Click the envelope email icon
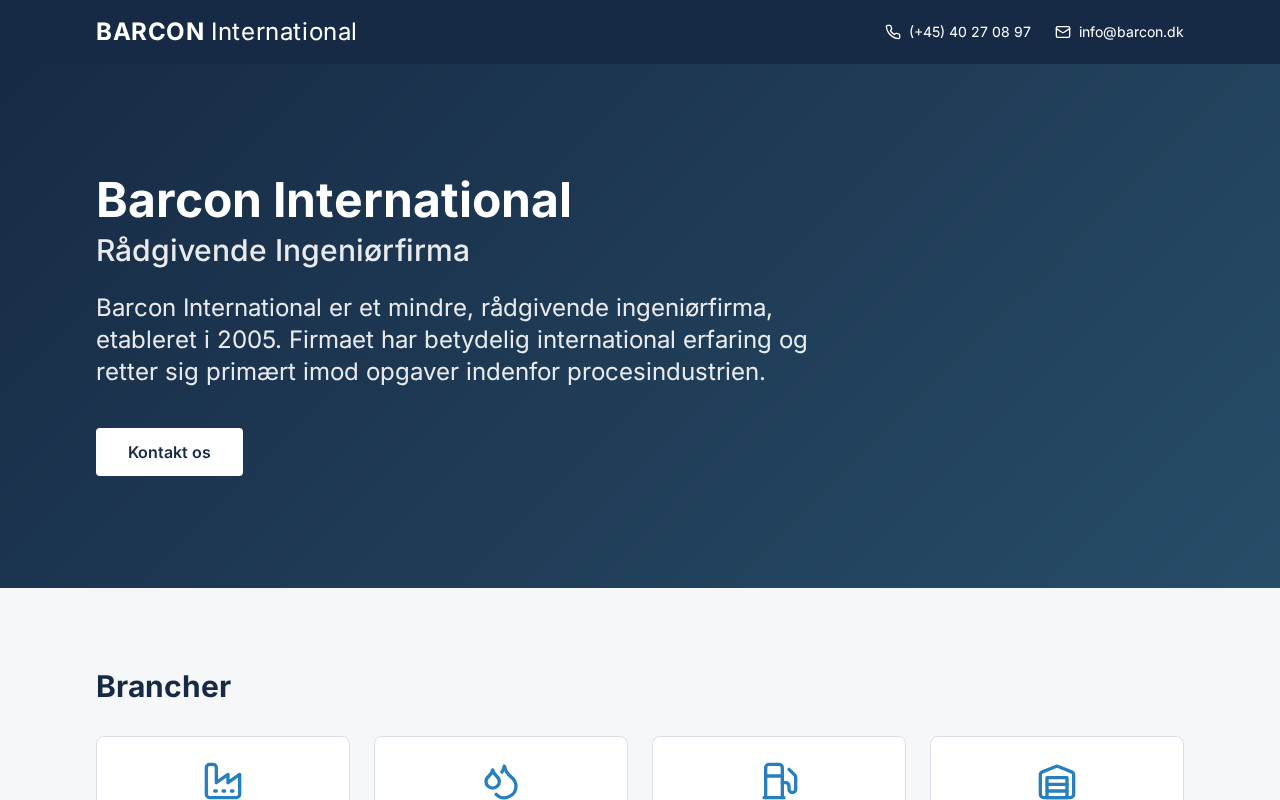 pos(1063,32)
